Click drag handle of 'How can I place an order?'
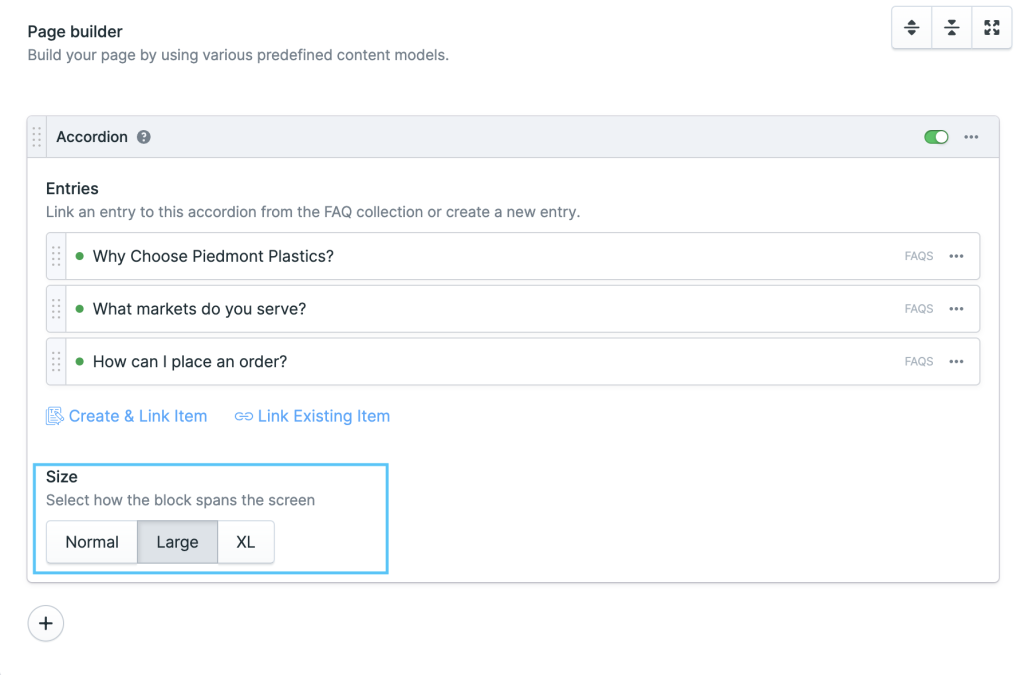1024x675 pixels. pyautogui.click(x=56, y=361)
